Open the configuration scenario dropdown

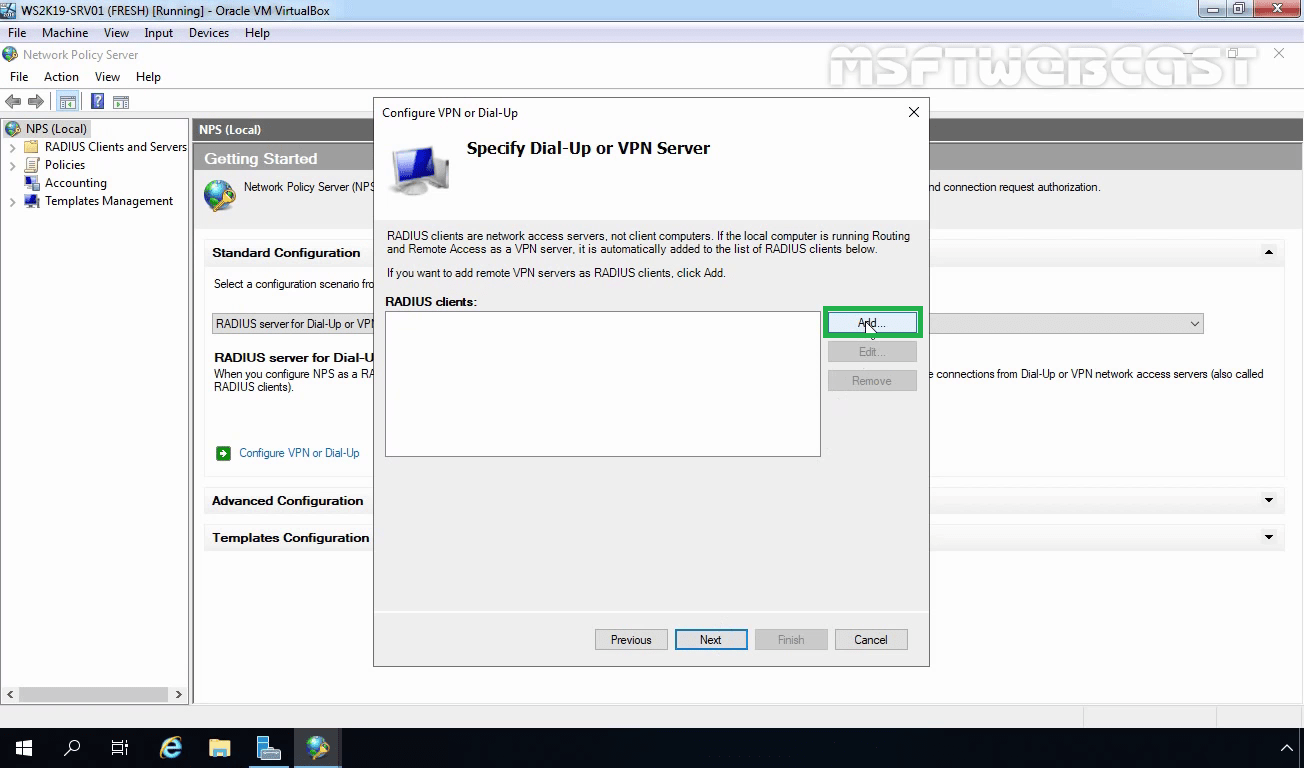coord(1194,324)
